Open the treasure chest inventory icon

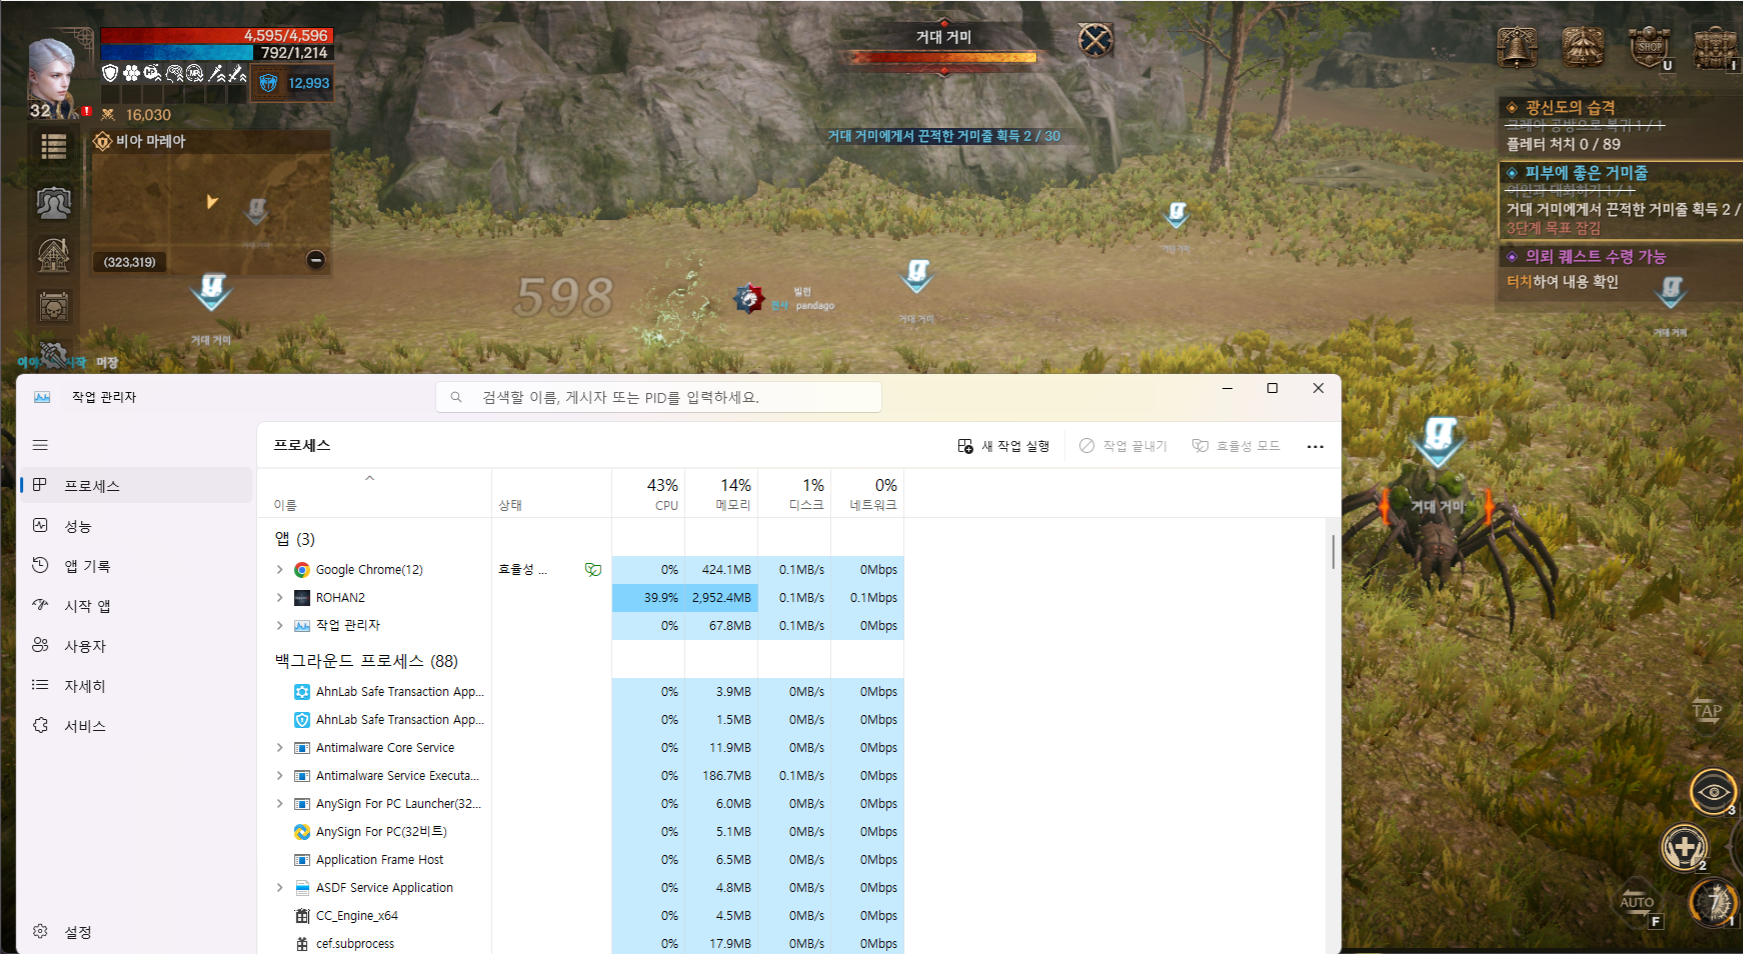[1715, 46]
